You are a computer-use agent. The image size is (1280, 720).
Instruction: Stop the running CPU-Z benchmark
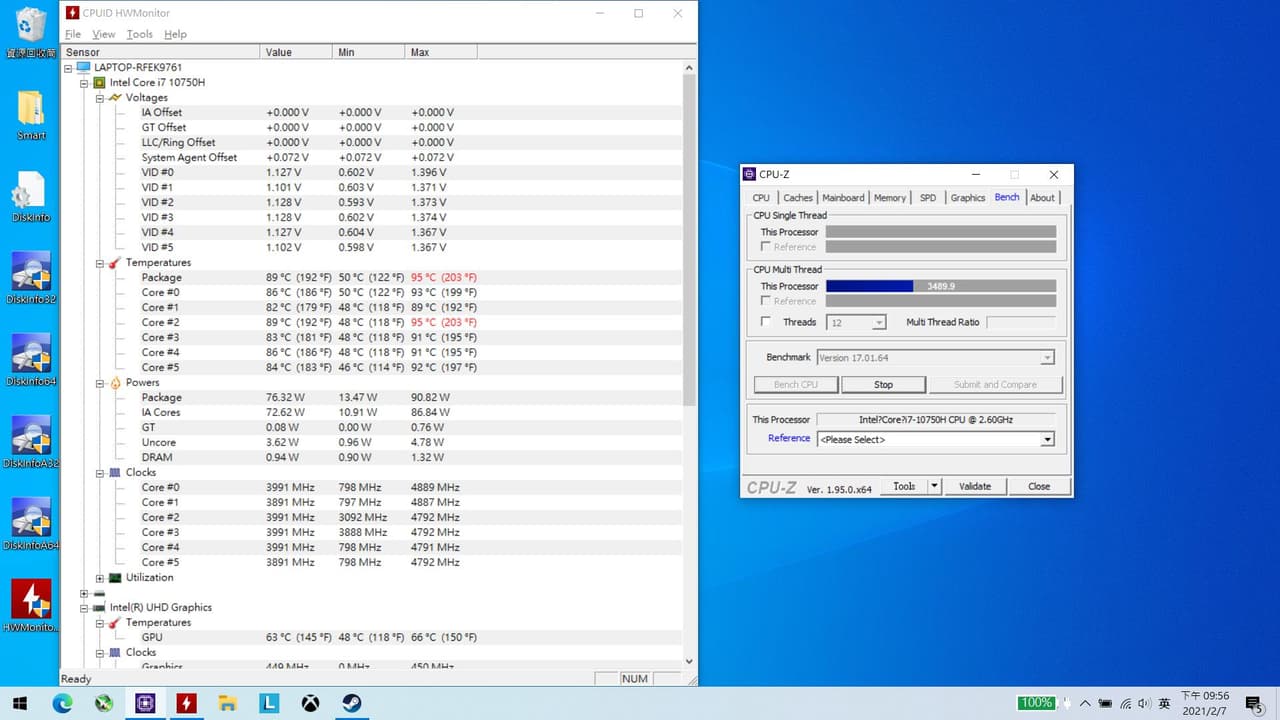[883, 385]
